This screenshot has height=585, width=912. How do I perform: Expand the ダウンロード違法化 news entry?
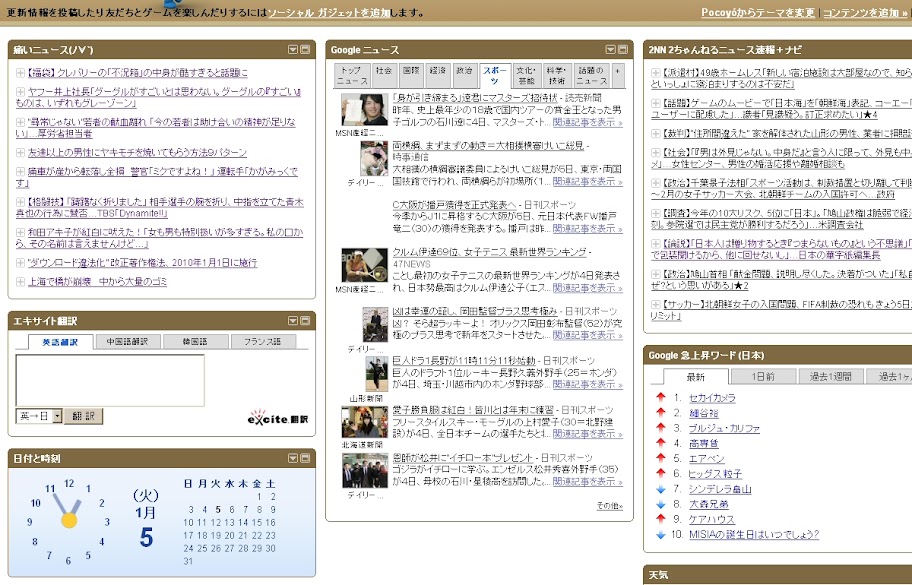[20, 263]
